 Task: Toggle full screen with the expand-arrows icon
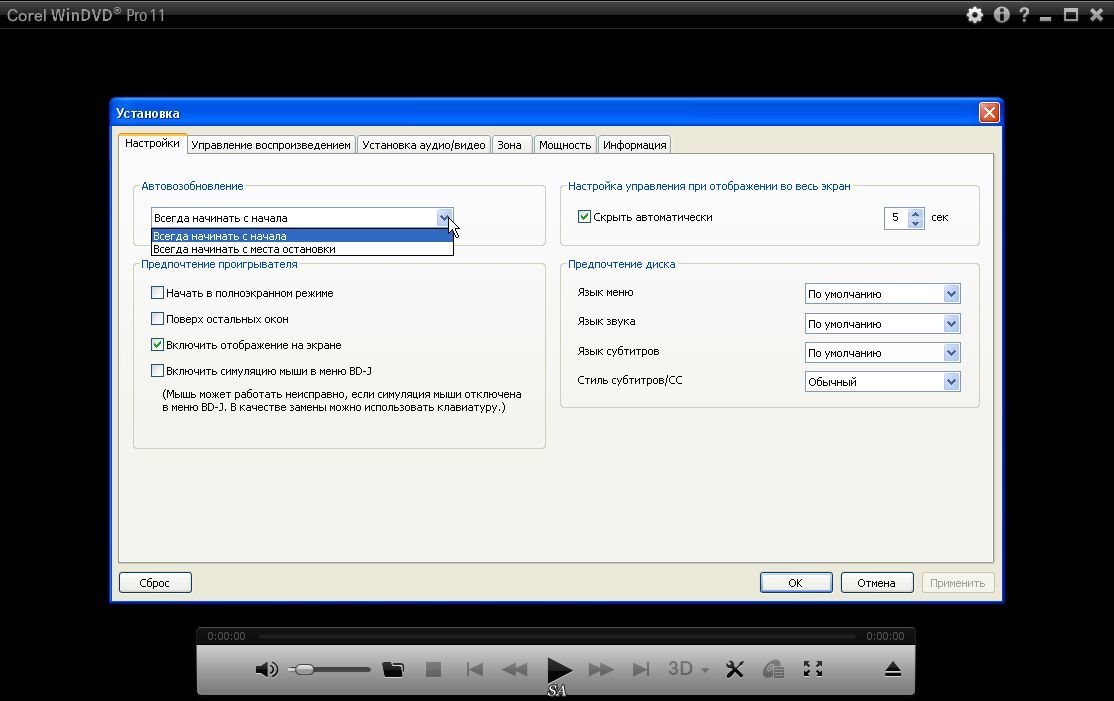(x=813, y=670)
